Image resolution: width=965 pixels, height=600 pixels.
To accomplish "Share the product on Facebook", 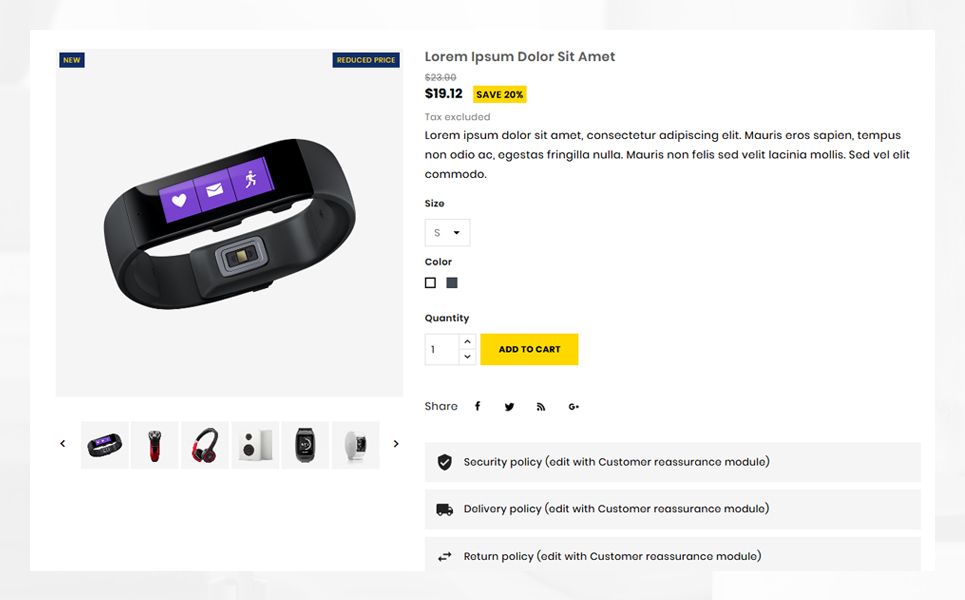I will click(477, 406).
